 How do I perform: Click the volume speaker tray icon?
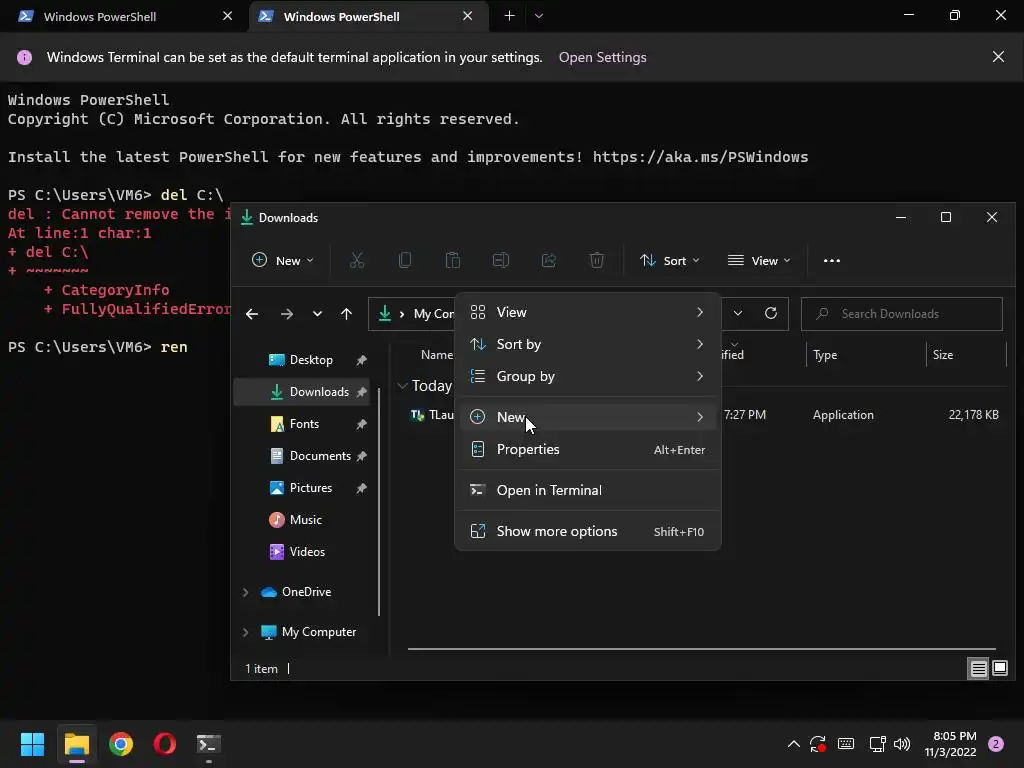[x=902, y=744]
